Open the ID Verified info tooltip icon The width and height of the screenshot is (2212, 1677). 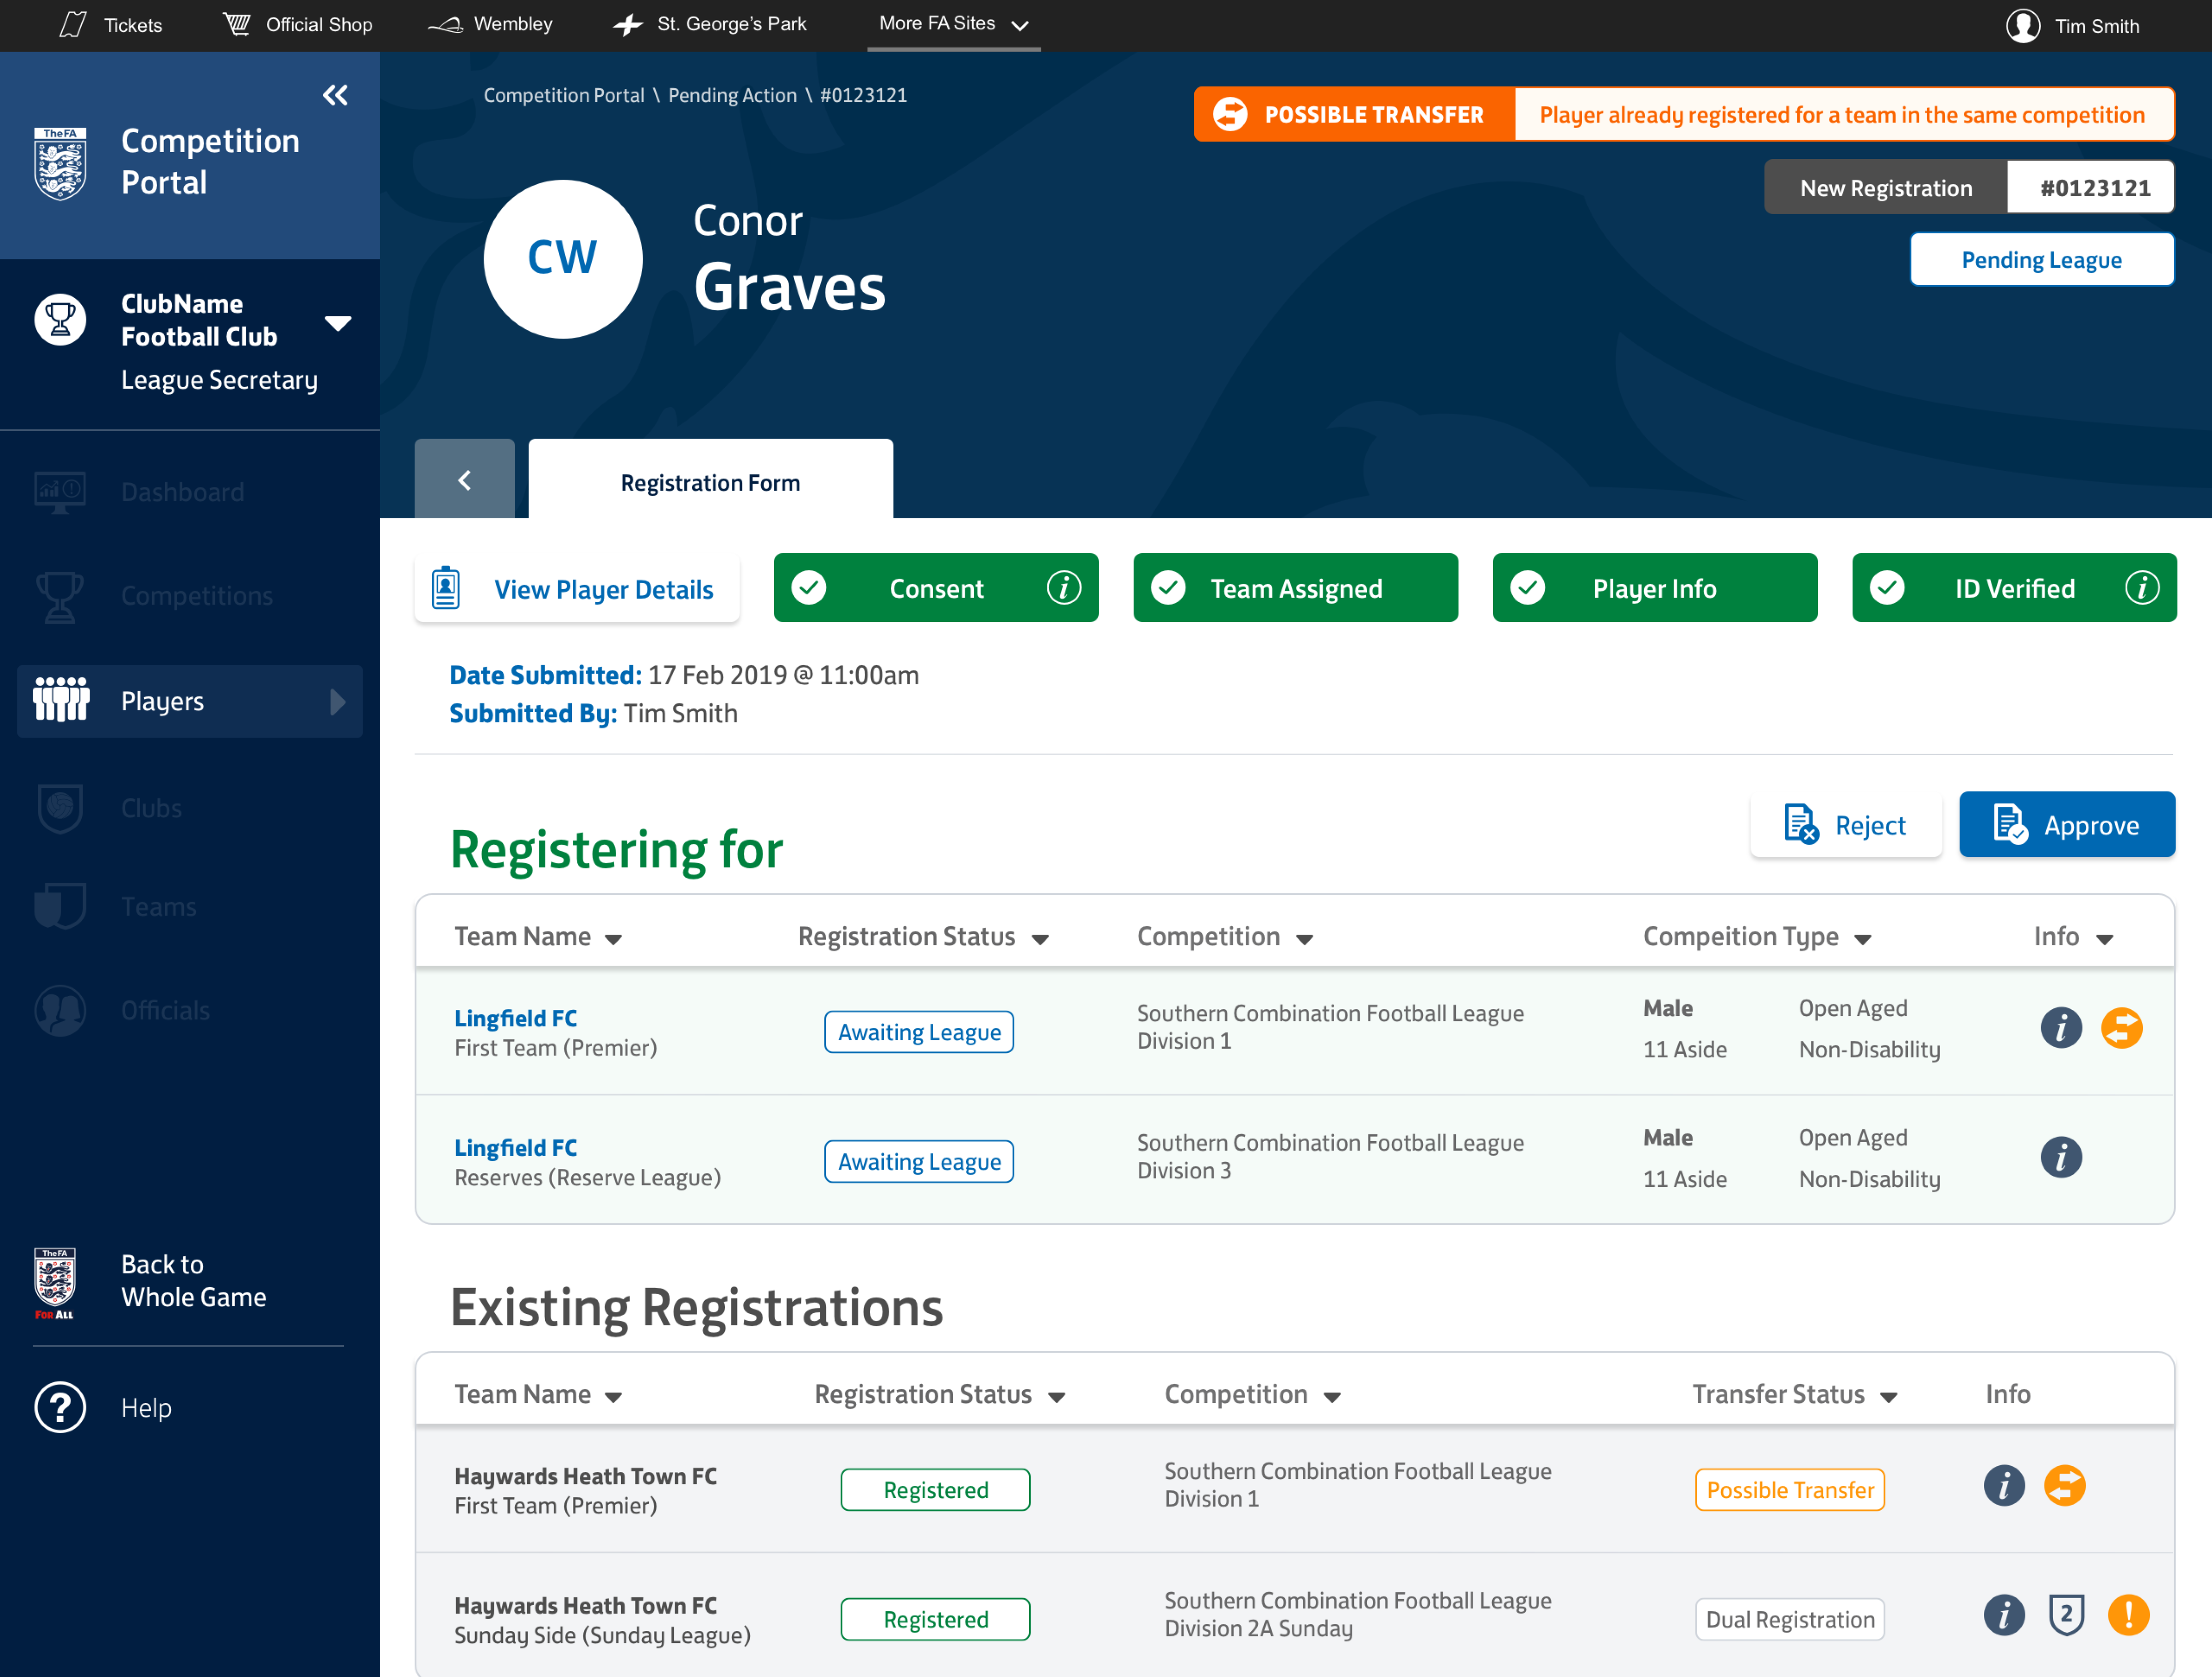click(2142, 588)
